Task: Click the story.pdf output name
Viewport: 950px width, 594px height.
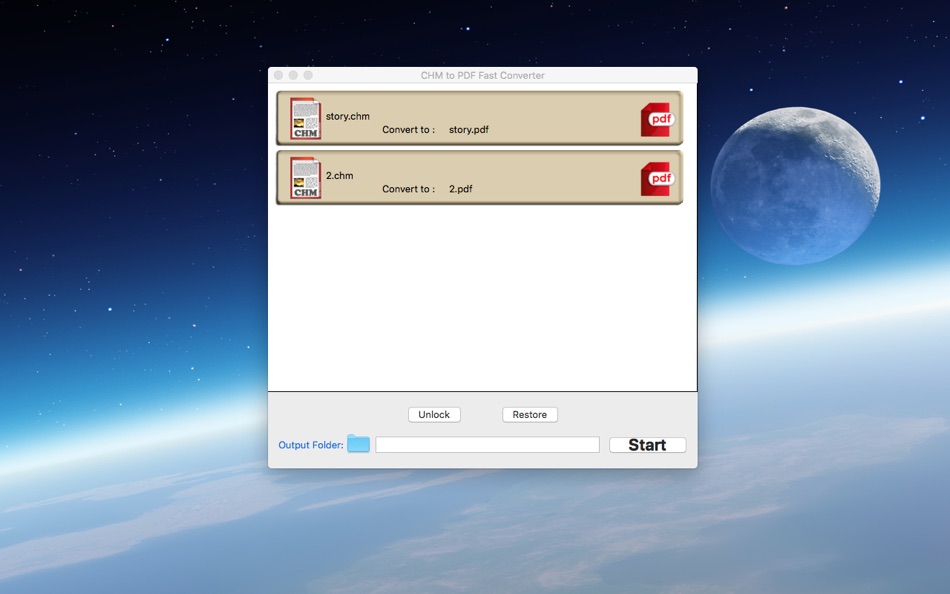Action: click(468, 130)
